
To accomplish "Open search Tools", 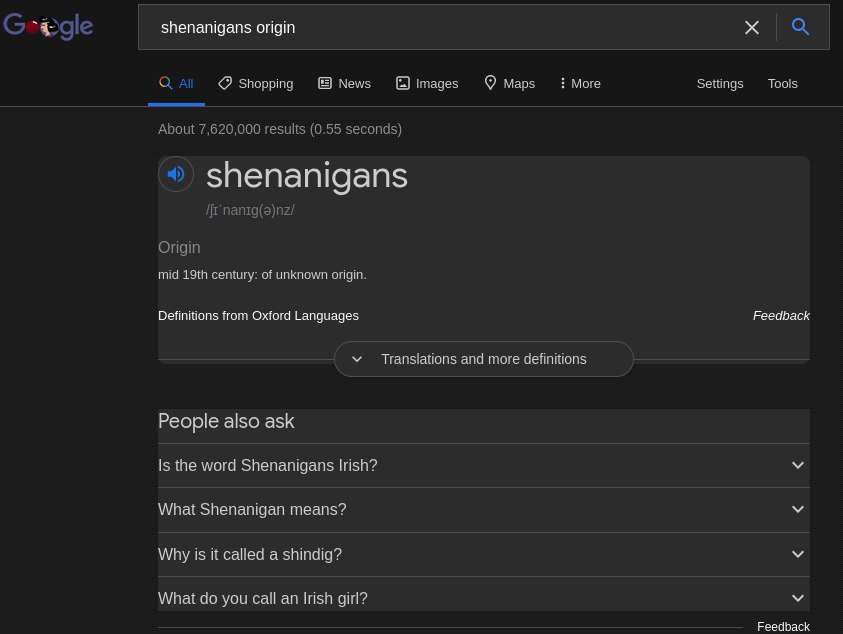I will click(x=782, y=83).
